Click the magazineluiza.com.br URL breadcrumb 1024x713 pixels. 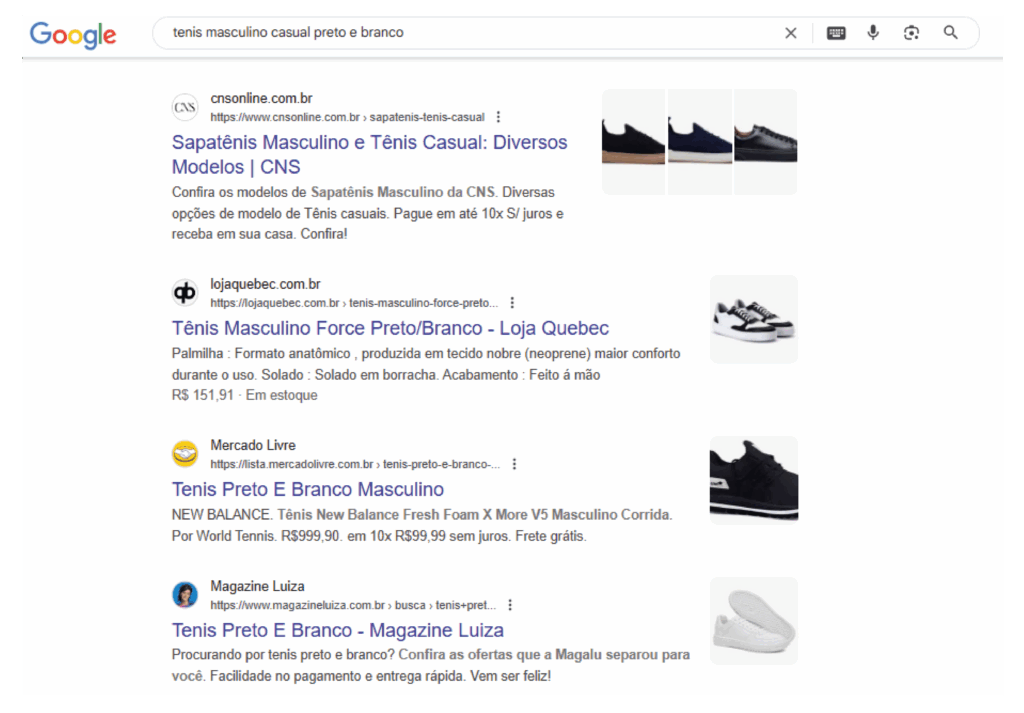(353, 605)
